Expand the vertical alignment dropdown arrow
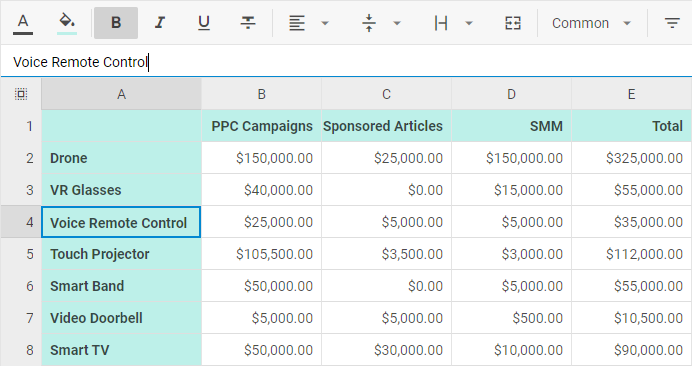This screenshot has width=692, height=366. point(397,23)
